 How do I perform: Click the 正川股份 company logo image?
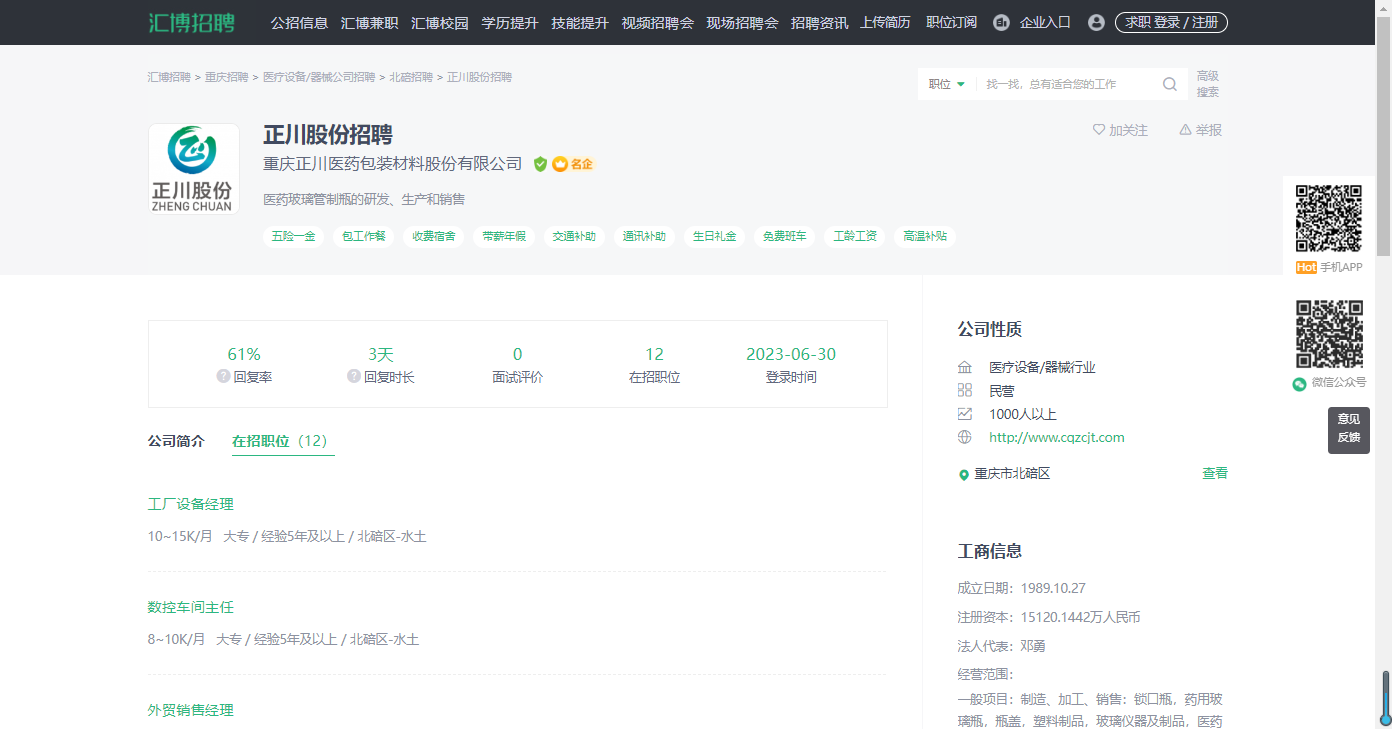(194, 169)
